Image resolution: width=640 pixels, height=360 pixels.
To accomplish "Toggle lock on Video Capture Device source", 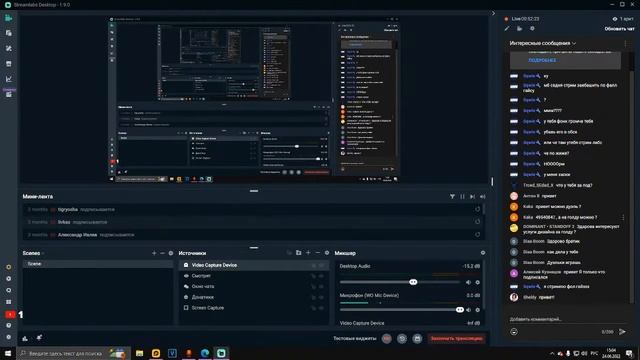I will click(313, 265).
